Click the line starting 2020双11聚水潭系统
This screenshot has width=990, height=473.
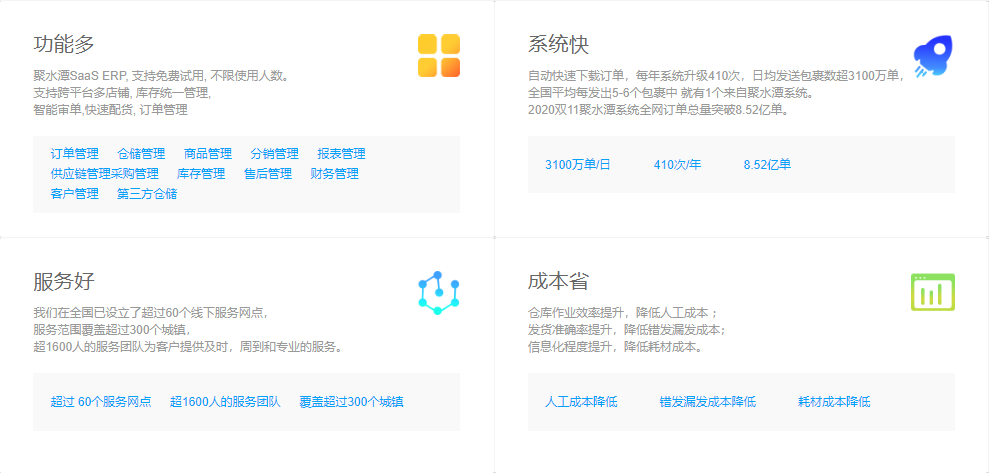pos(660,109)
